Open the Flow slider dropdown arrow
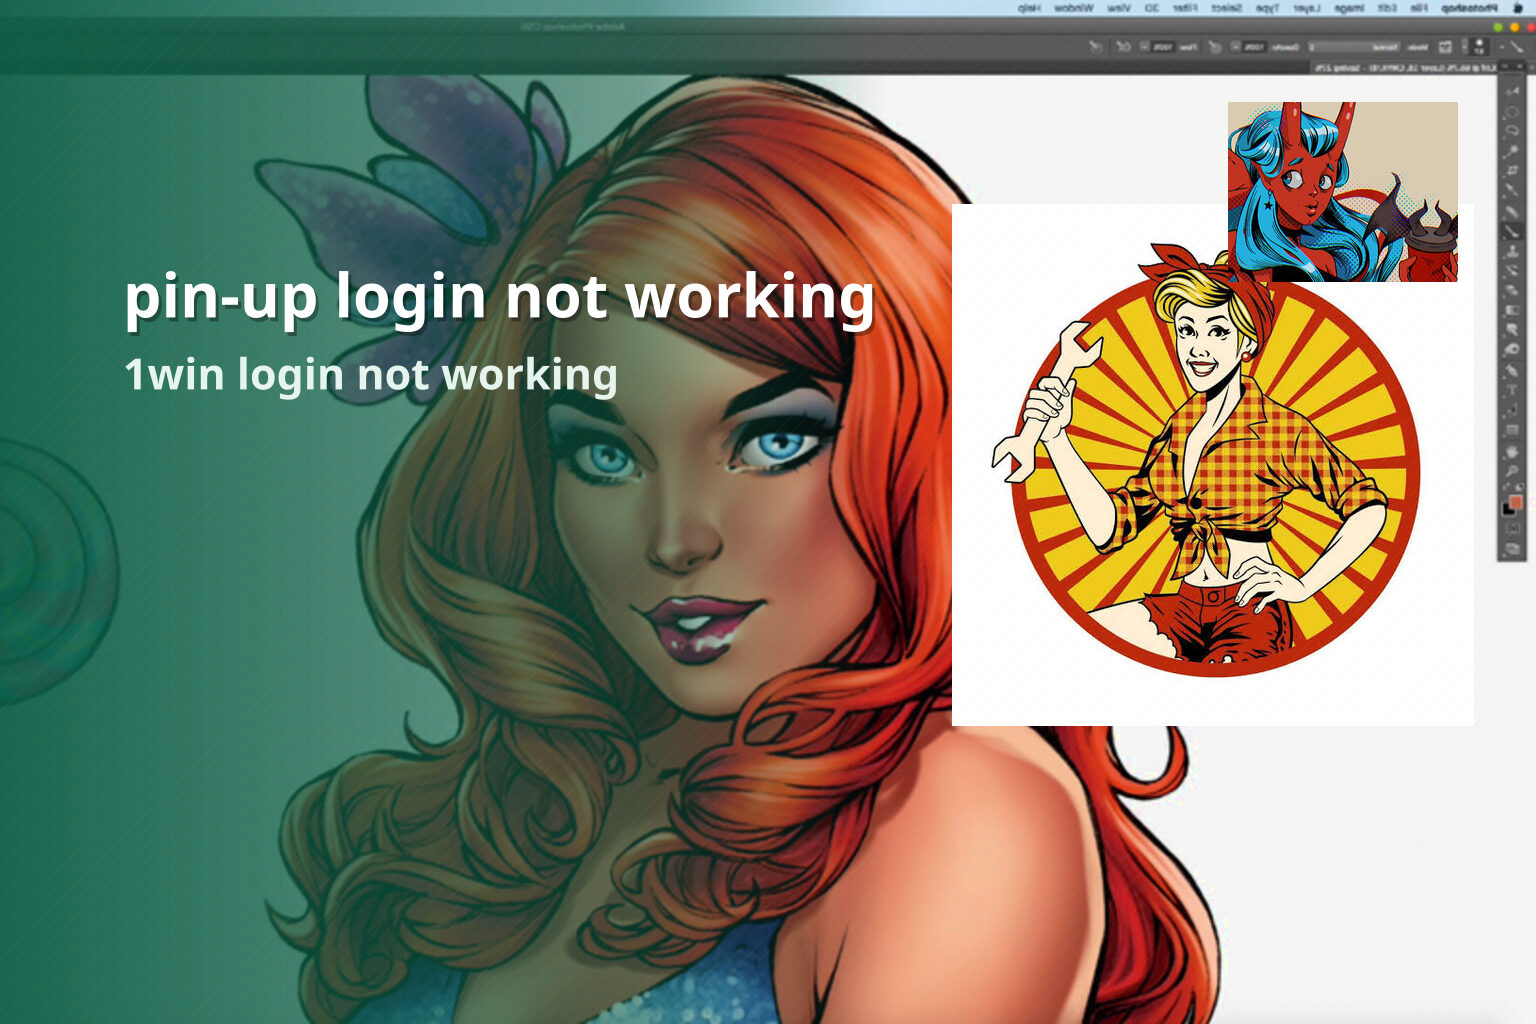This screenshot has width=1536, height=1024. pos(1144,46)
